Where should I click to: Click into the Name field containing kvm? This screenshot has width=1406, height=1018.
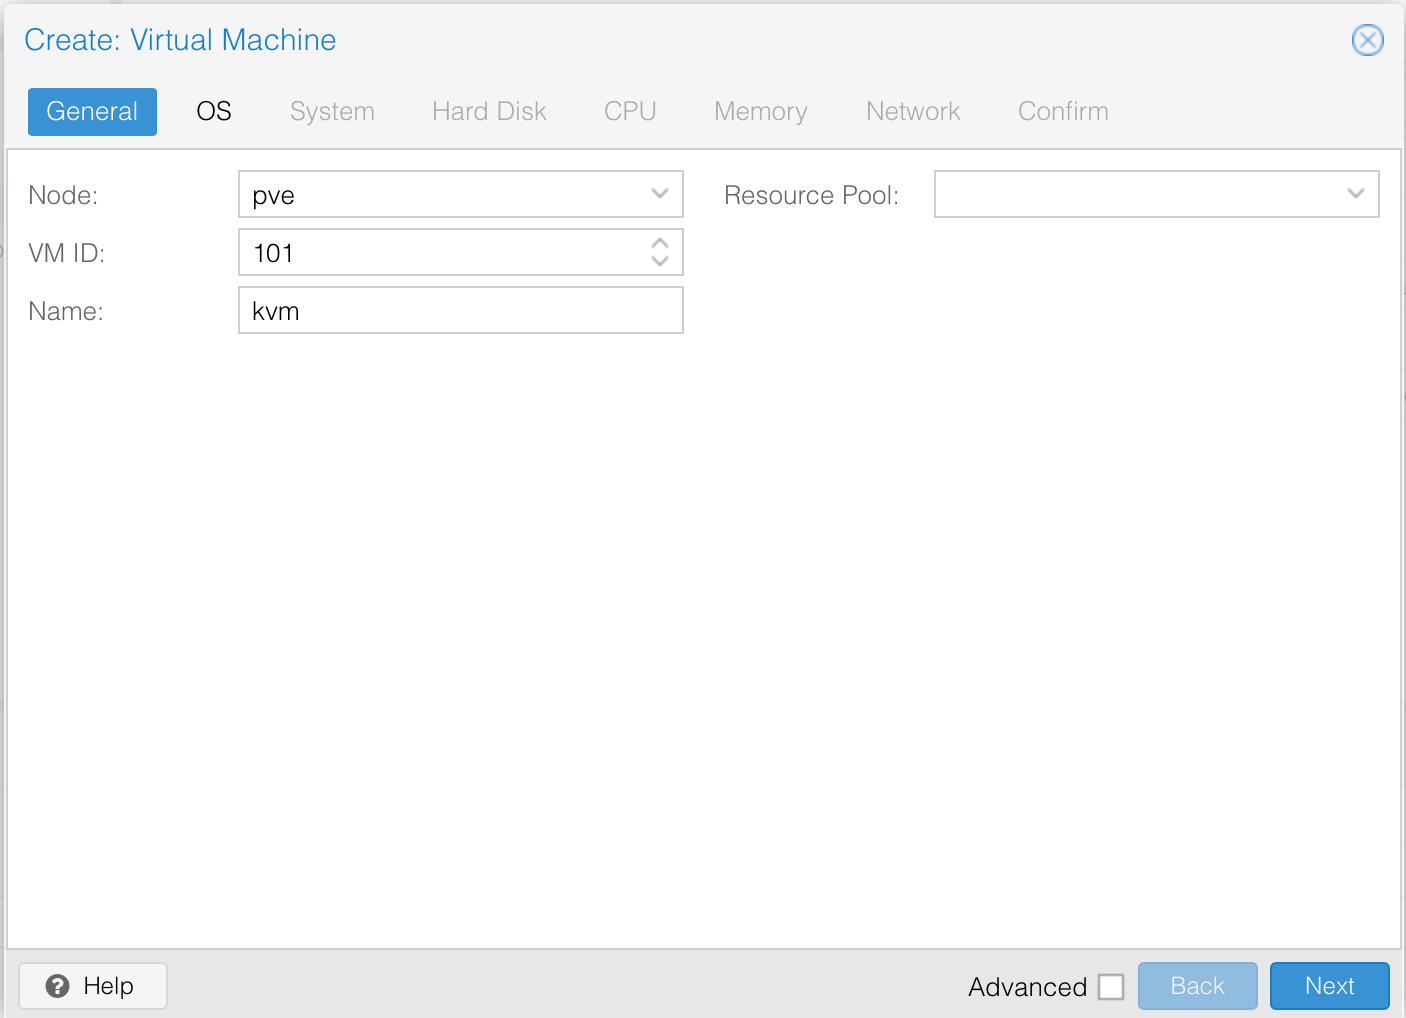point(460,310)
